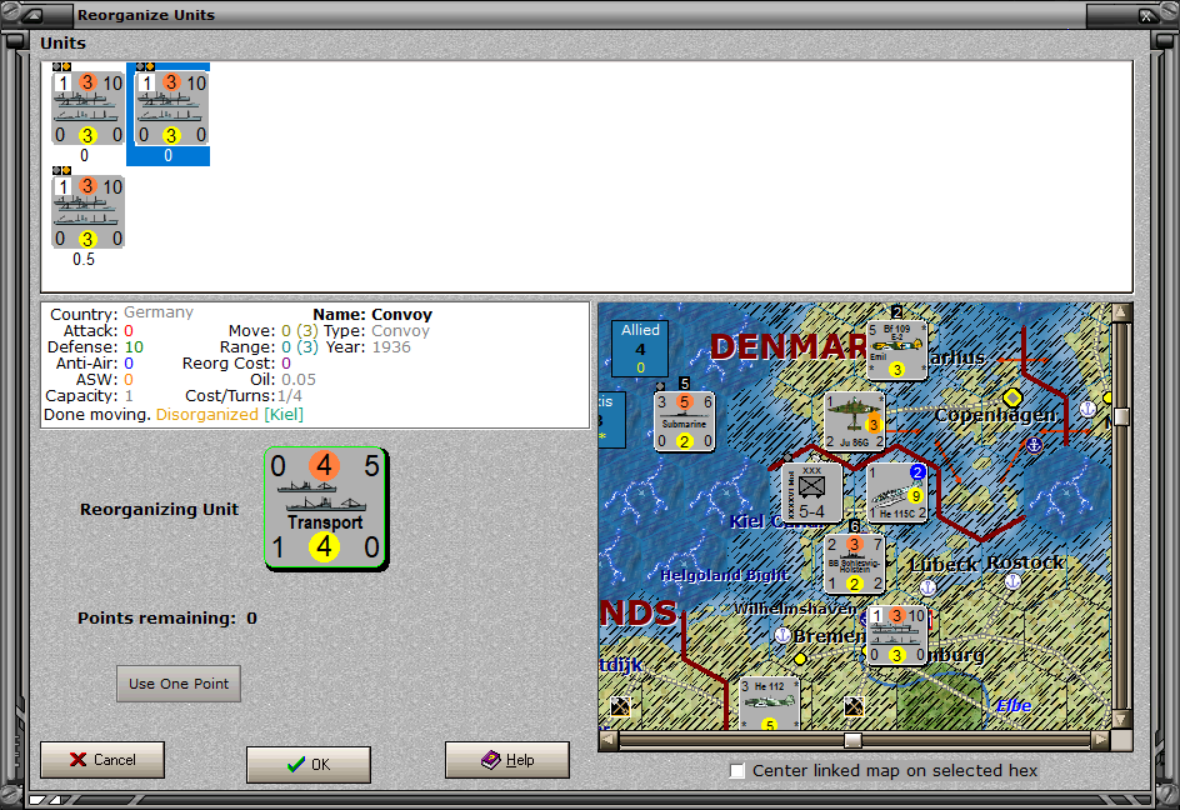Click the Bf 109 Emil fighter unit
Screen dimensions: 1180x810
tap(896, 350)
